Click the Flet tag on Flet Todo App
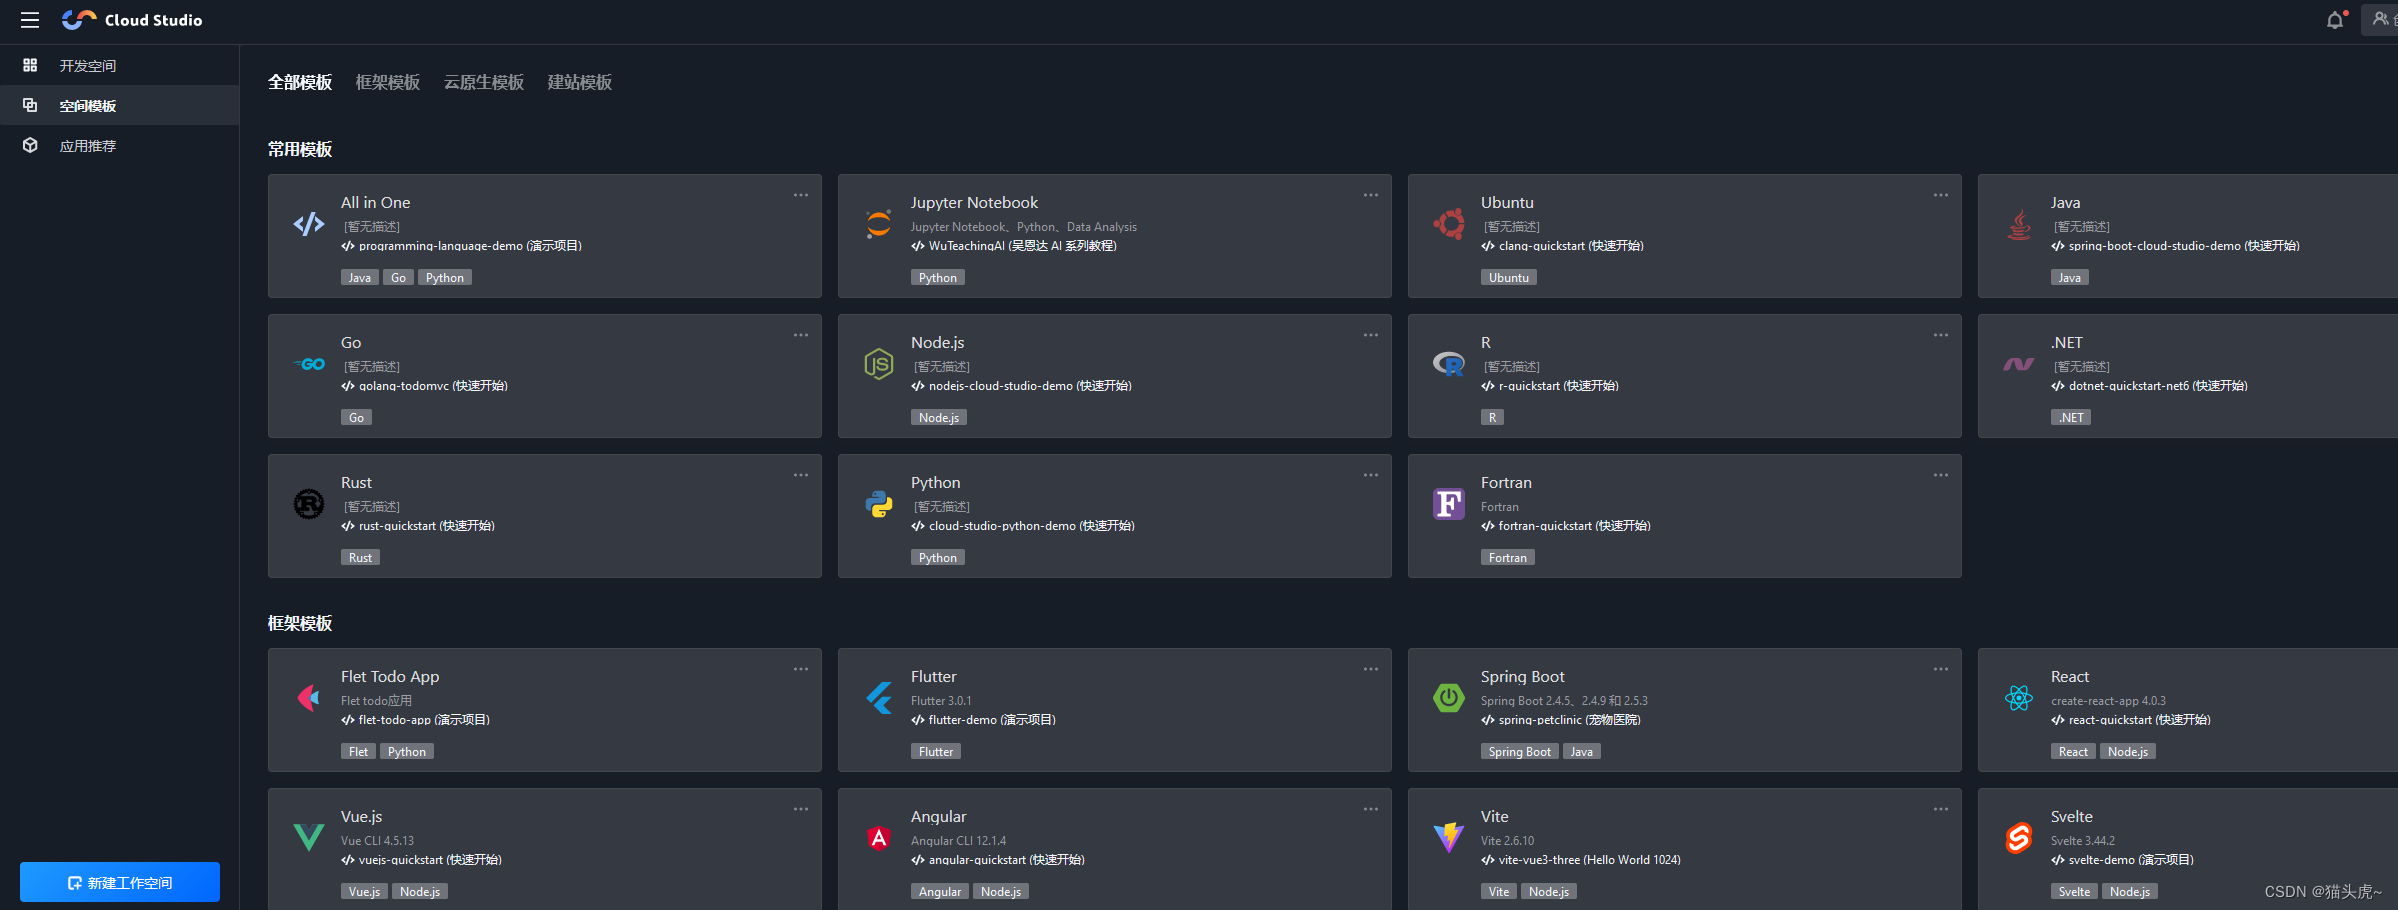This screenshot has height=910, width=2398. 358,752
